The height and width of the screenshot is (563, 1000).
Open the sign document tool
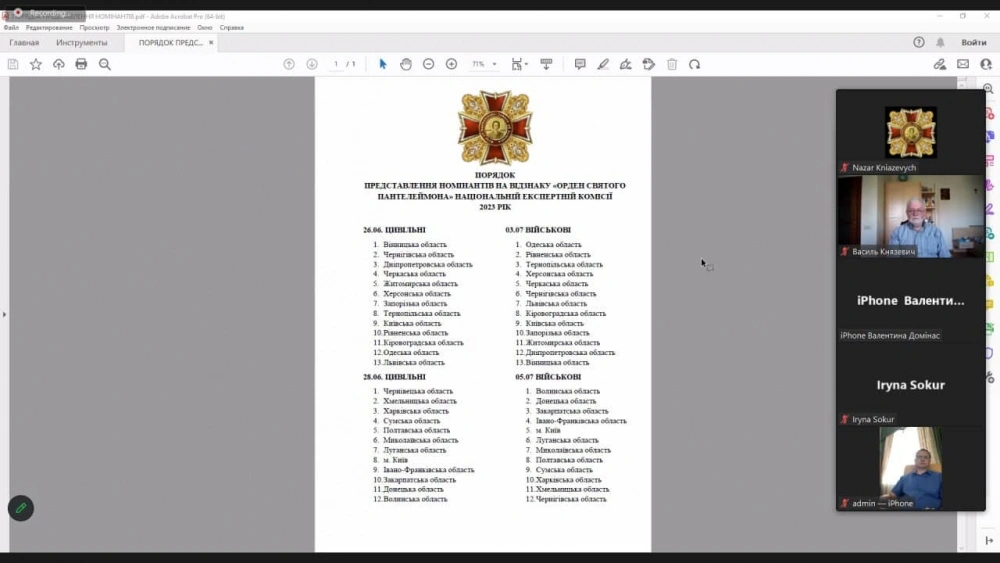click(x=626, y=64)
